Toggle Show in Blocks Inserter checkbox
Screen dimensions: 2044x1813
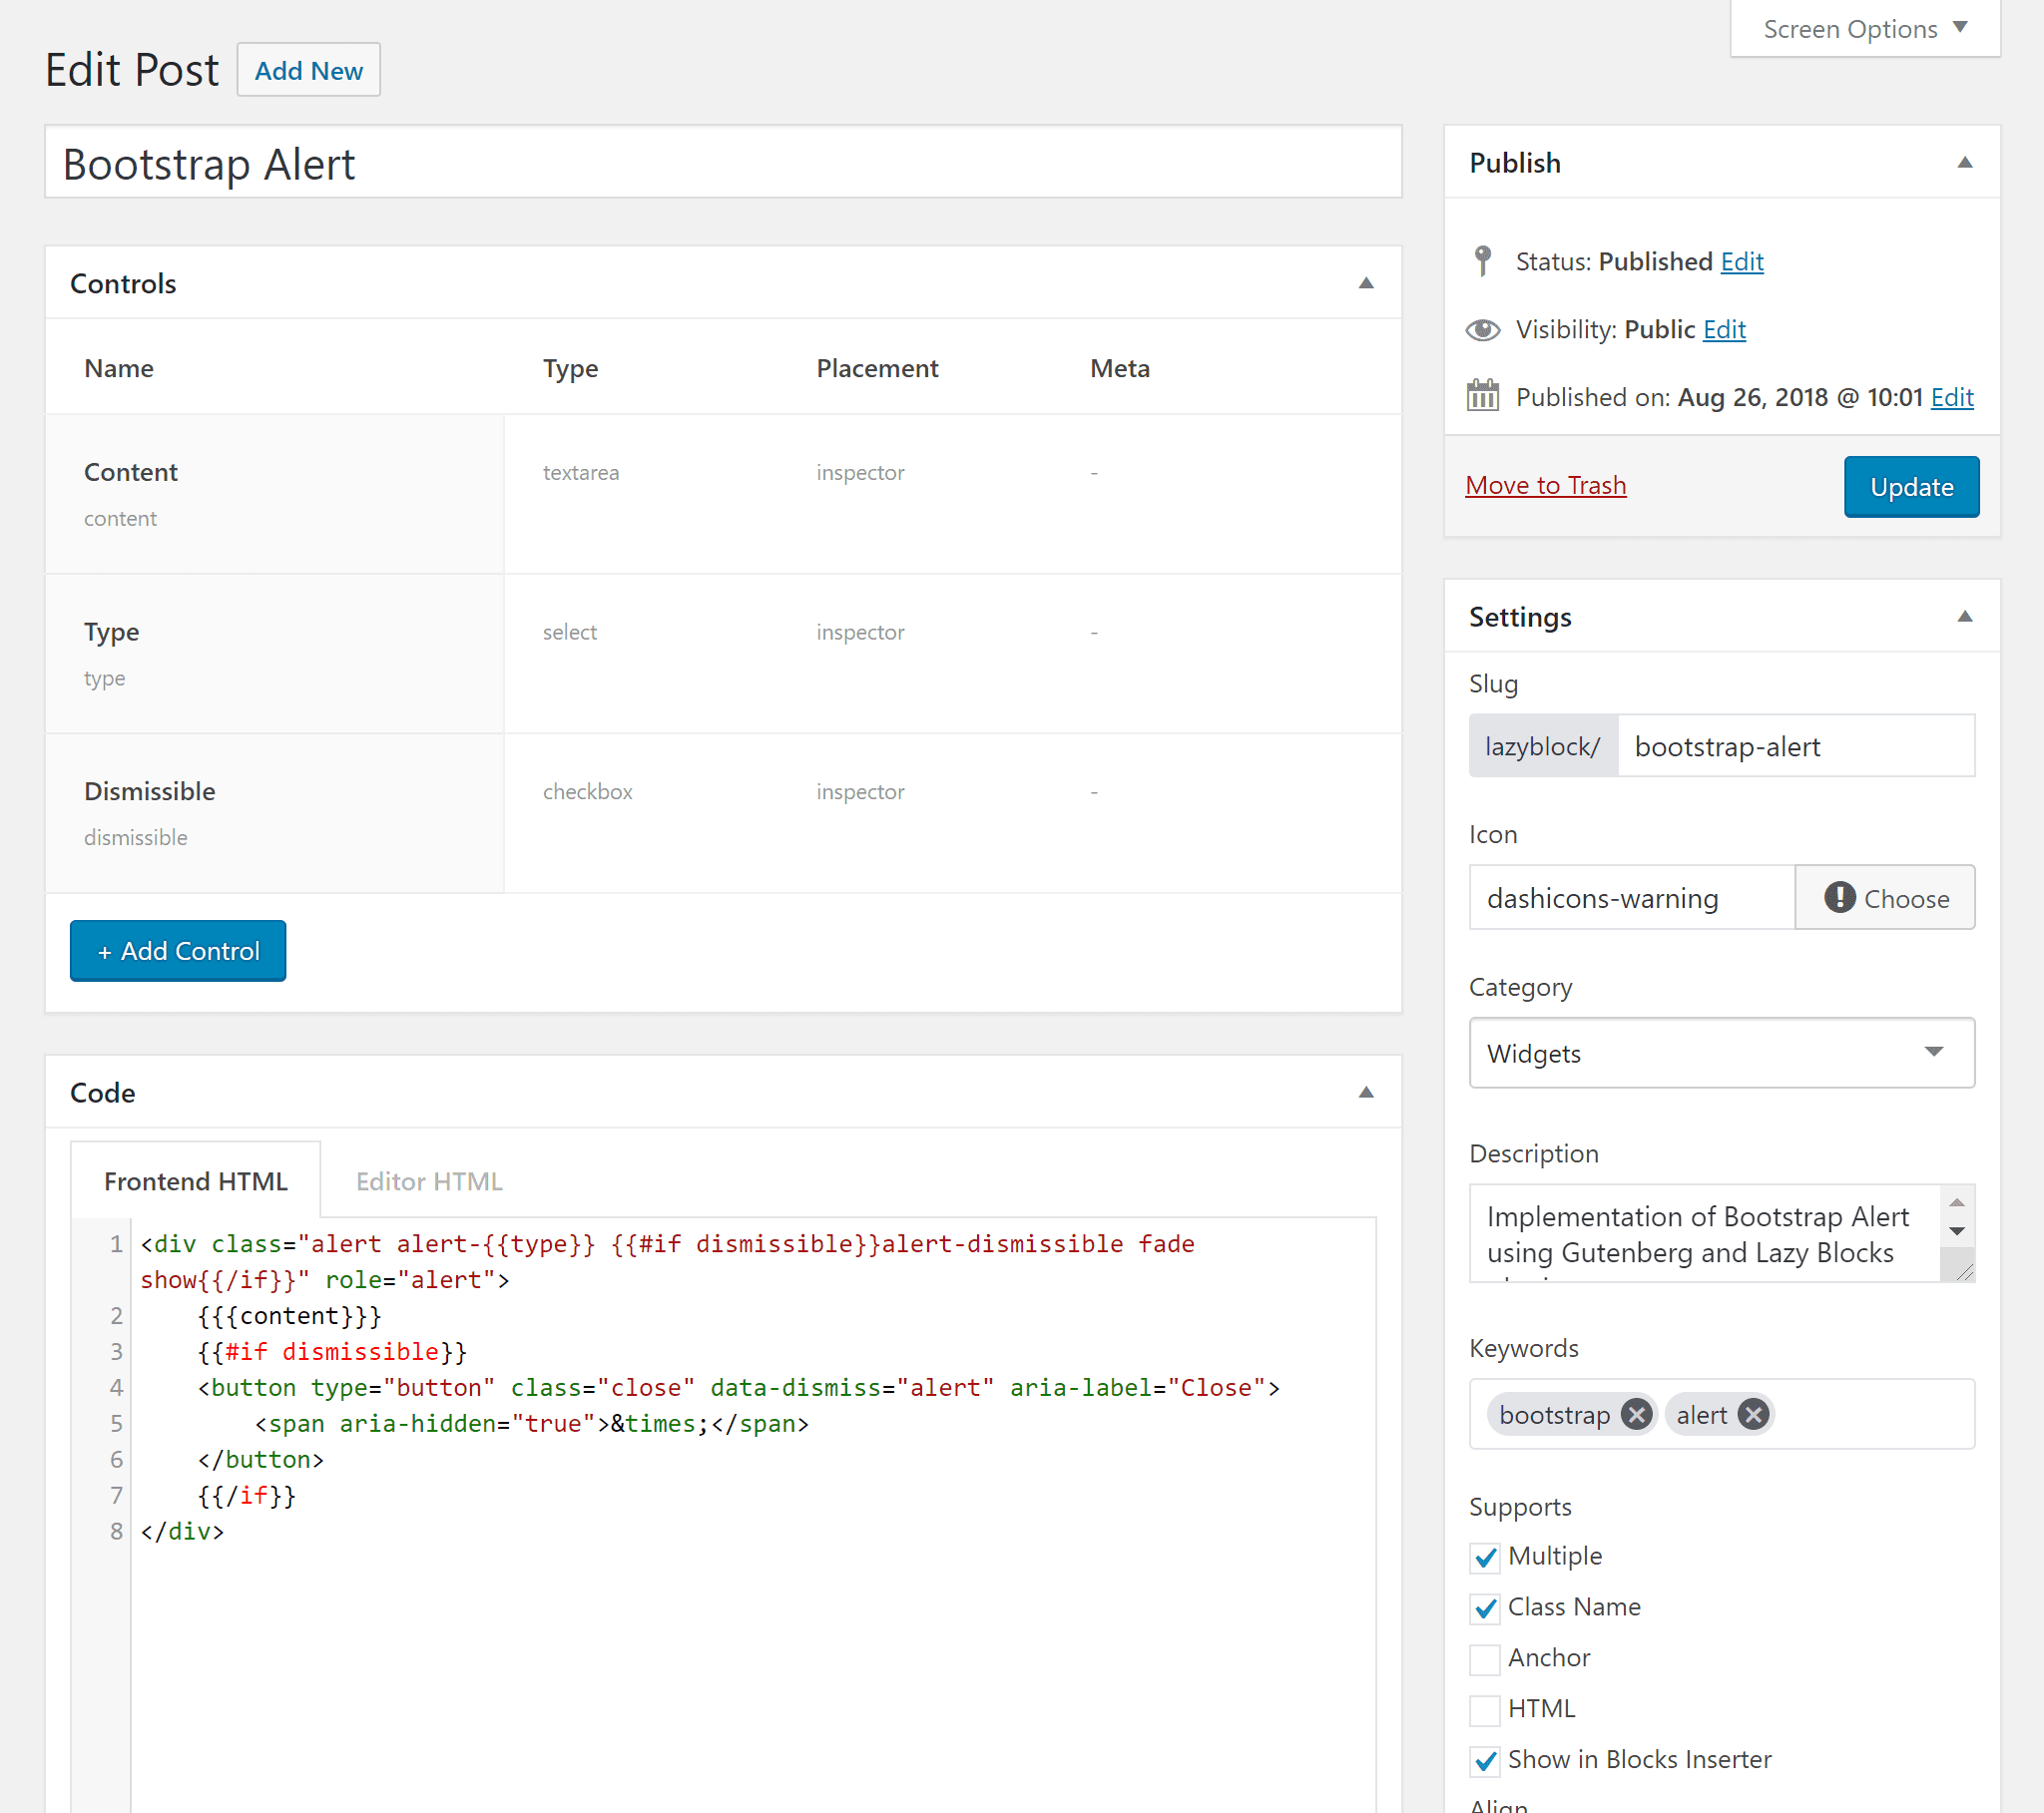1485,1761
